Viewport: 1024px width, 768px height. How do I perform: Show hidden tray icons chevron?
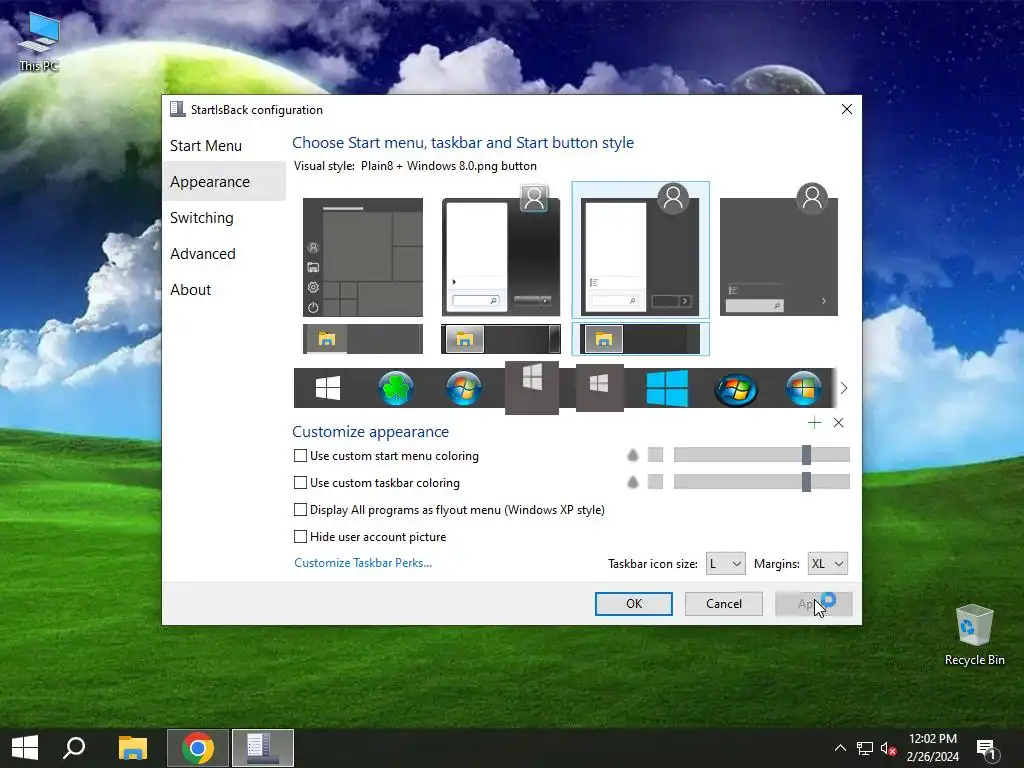840,748
